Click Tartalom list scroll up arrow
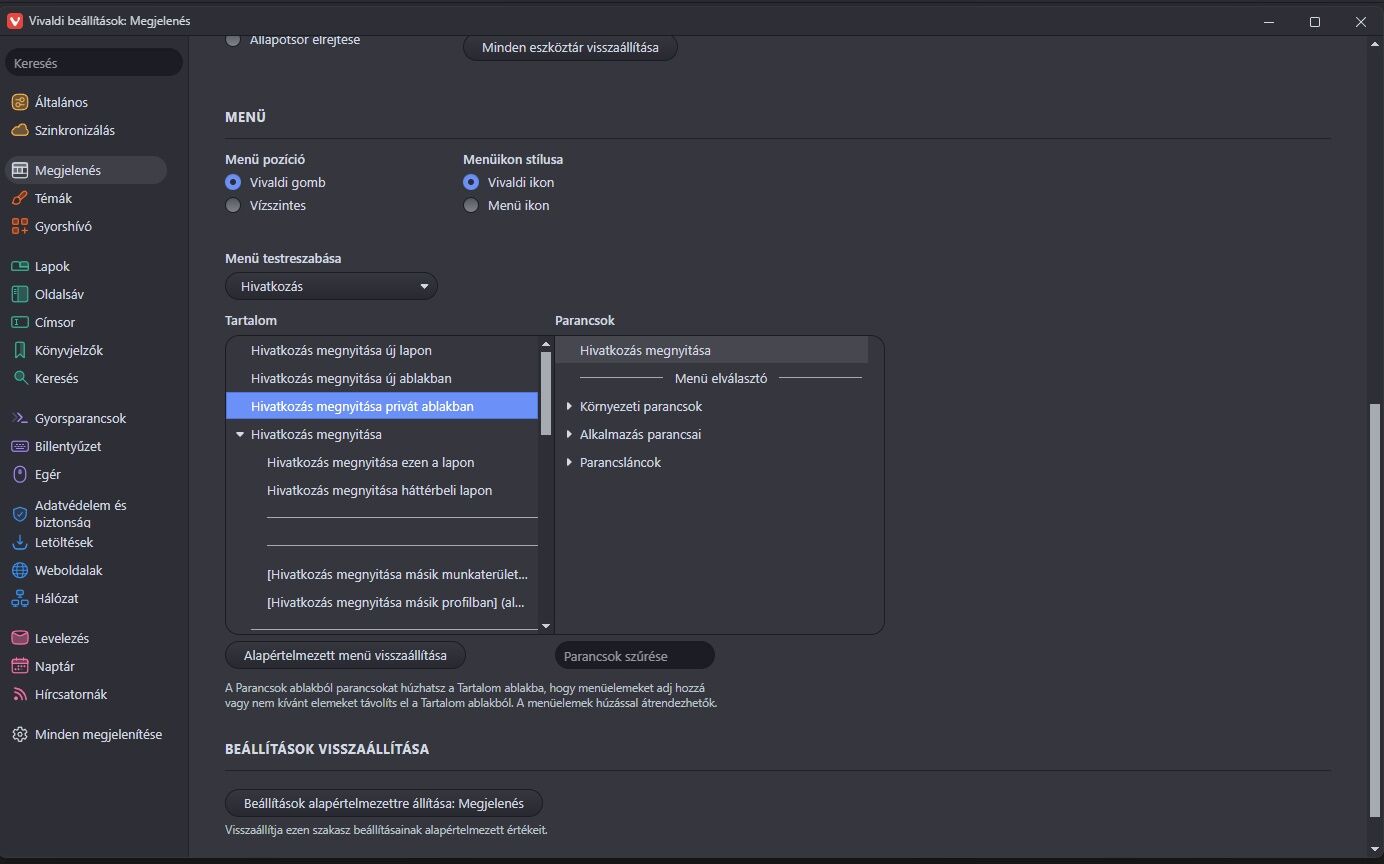Screen dimensions: 1384x864 546,345
